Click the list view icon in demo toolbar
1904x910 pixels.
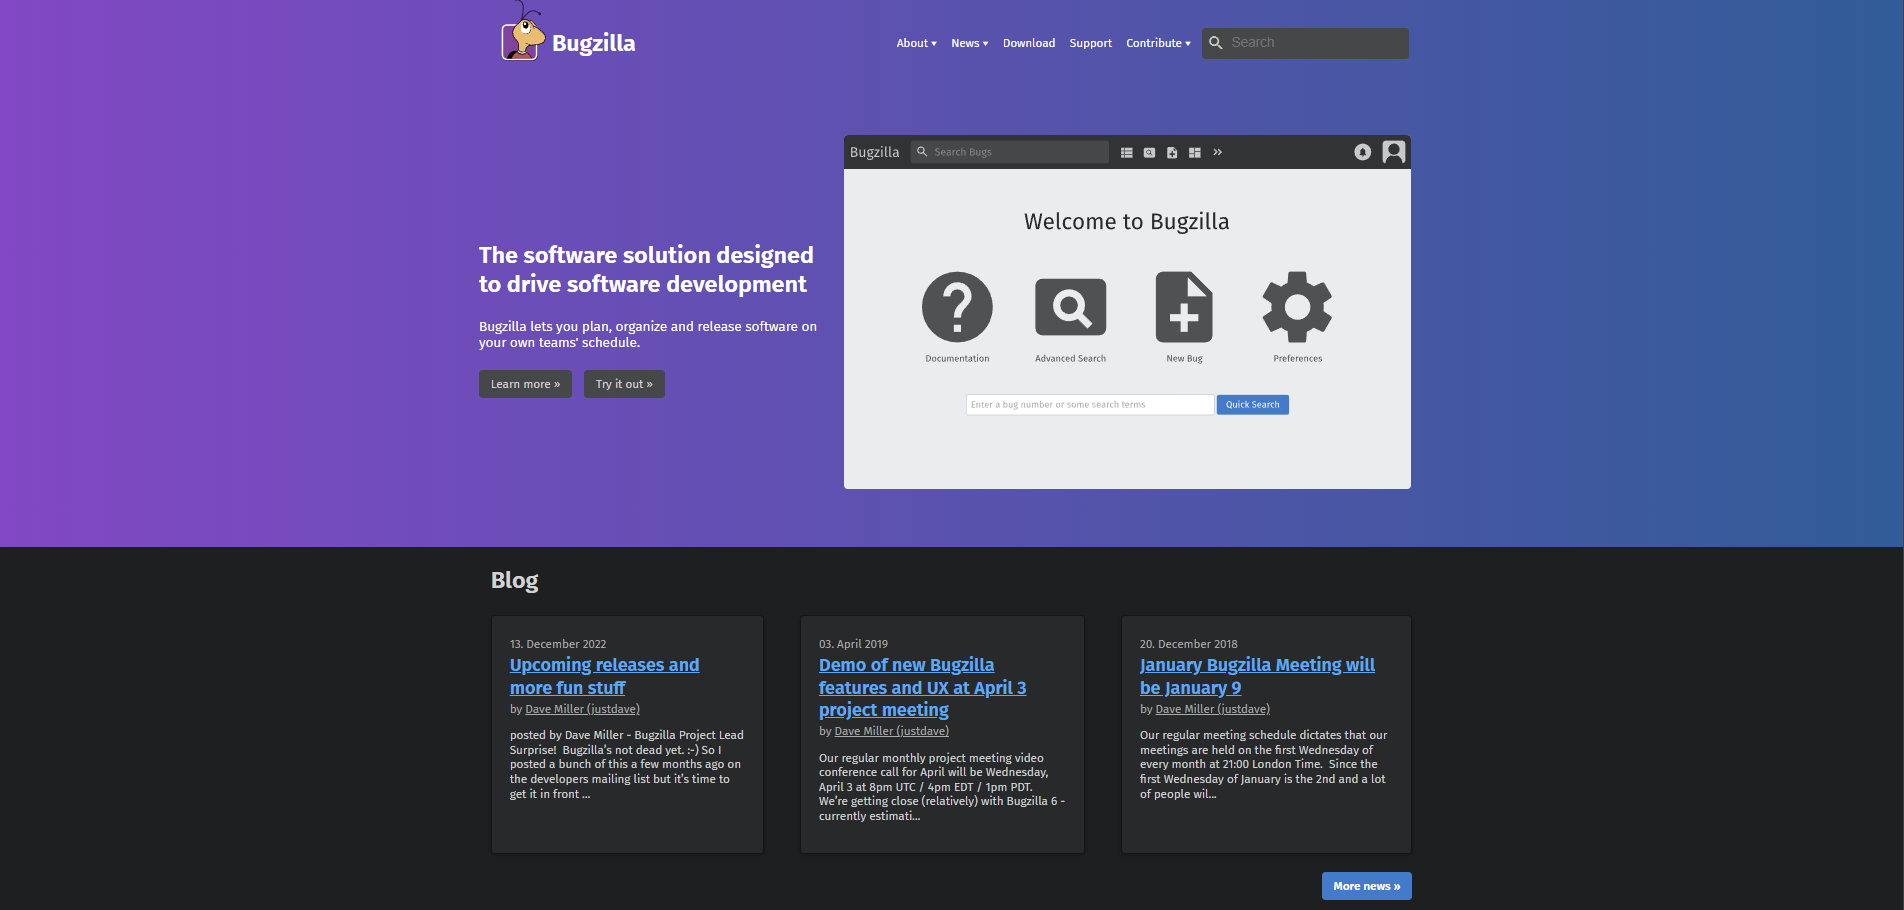pos(1127,153)
